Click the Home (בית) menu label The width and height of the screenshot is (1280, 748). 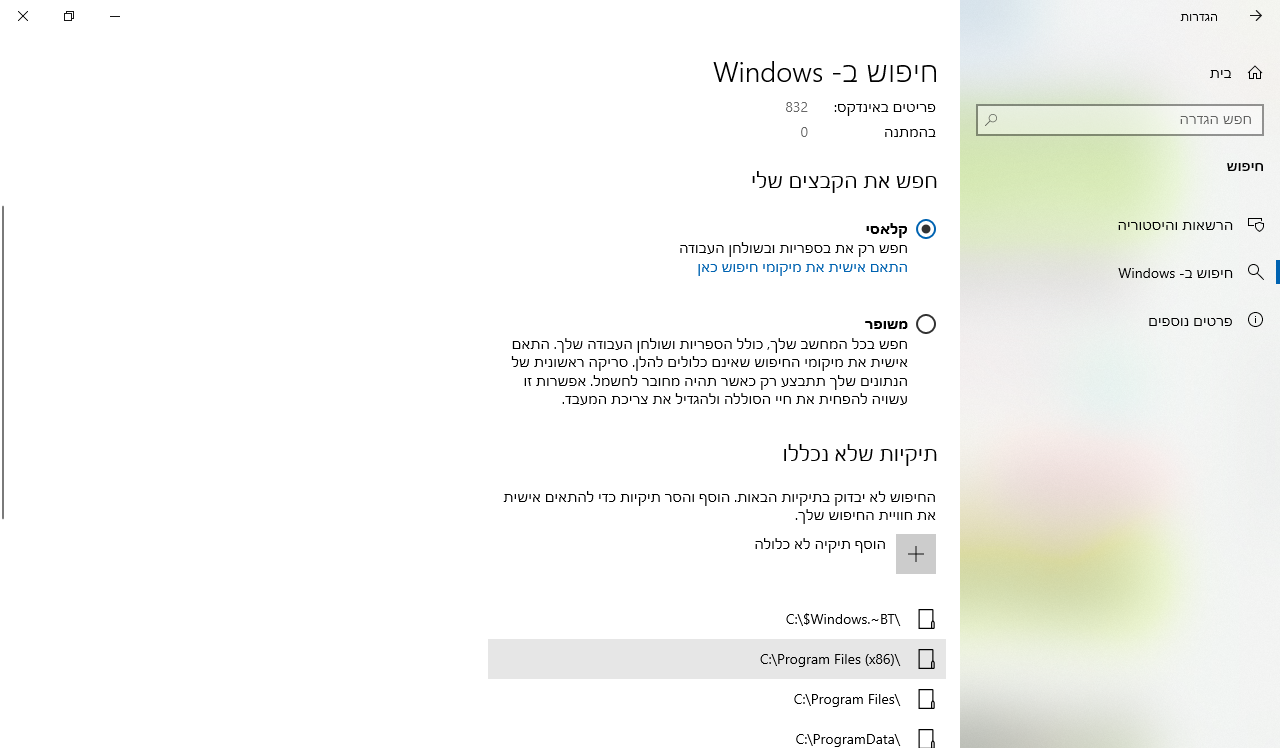coord(1220,73)
